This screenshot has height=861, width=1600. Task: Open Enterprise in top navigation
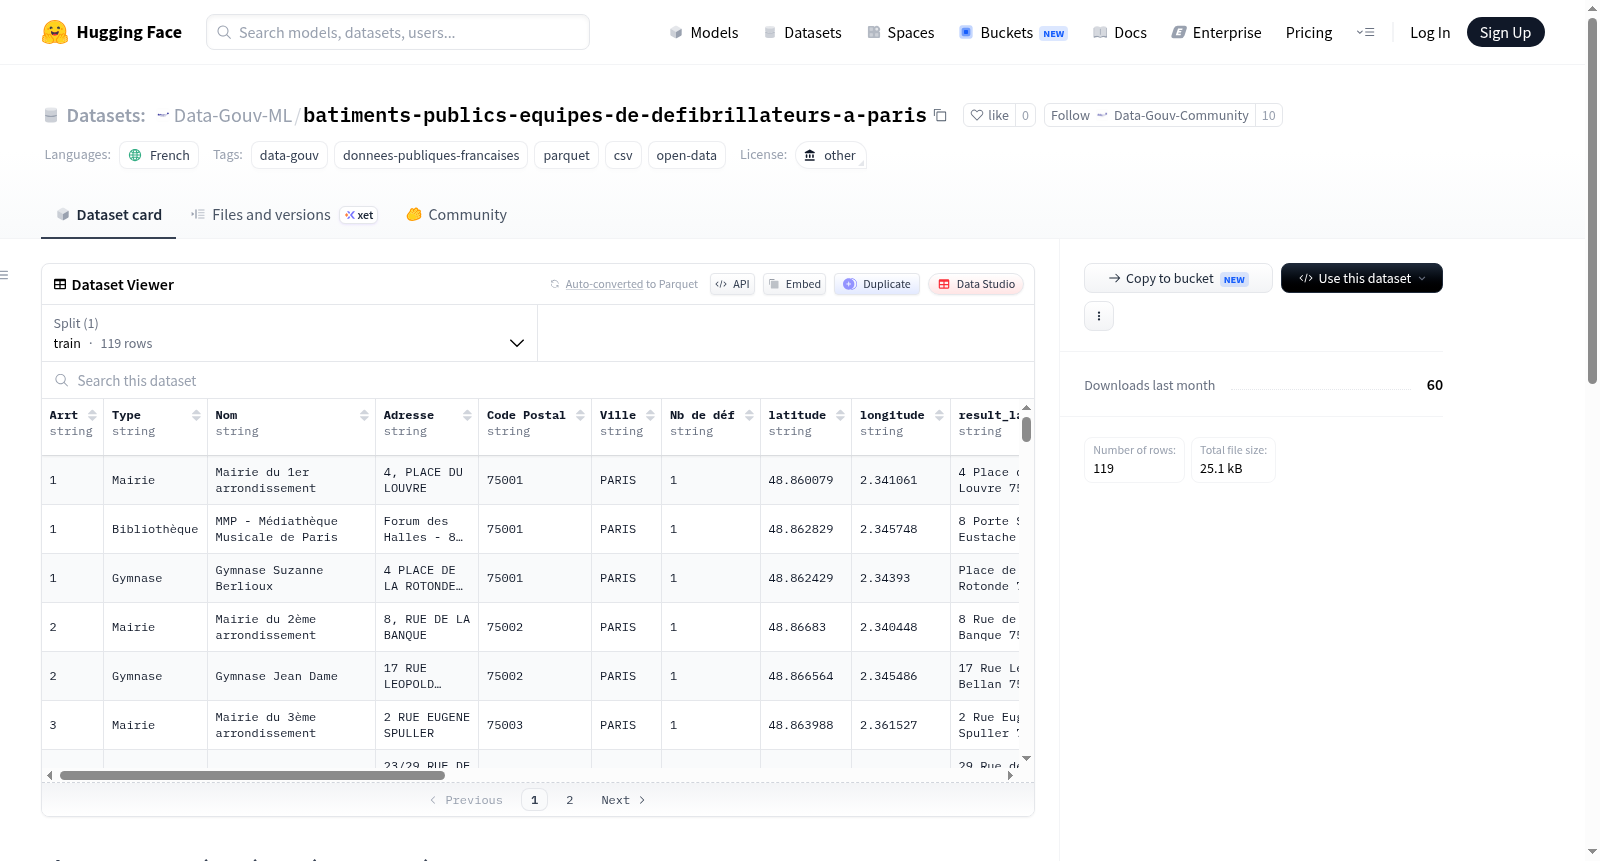tap(1216, 32)
